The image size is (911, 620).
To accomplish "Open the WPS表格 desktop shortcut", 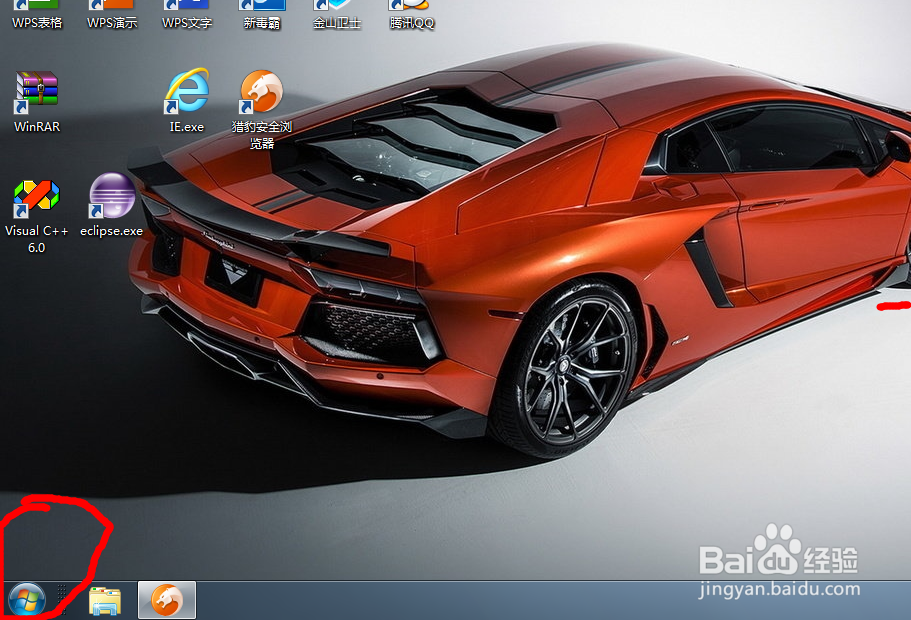I will tap(37, 15).
